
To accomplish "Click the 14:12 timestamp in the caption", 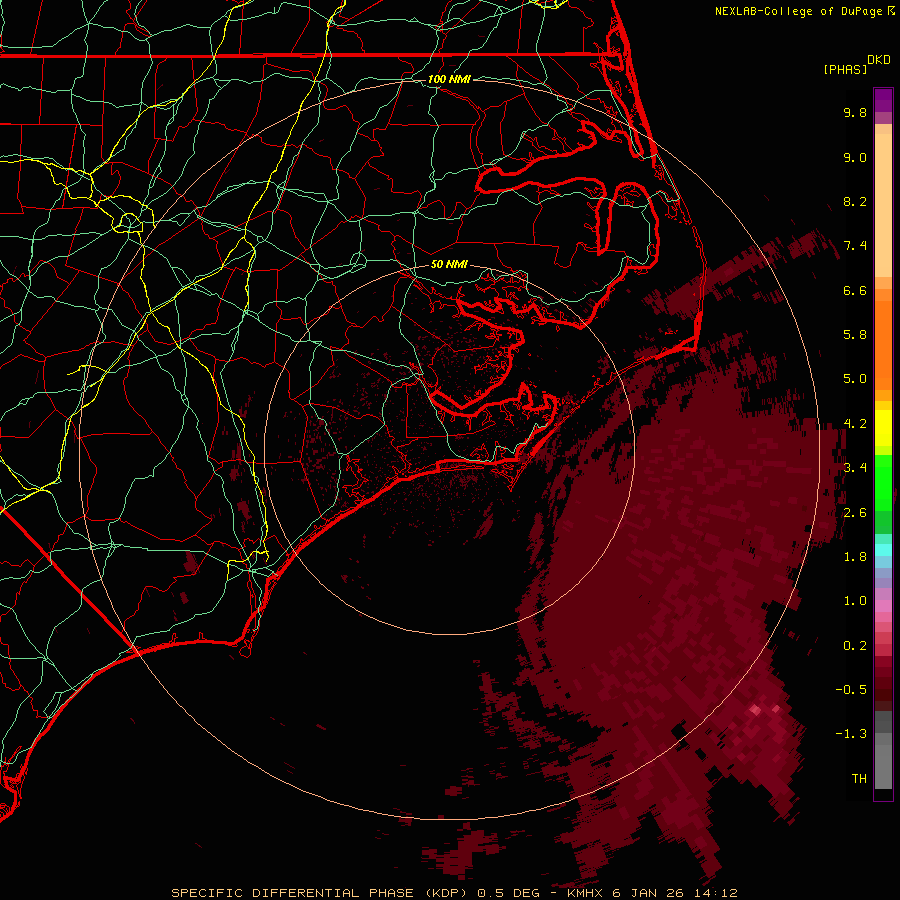I will pyautogui.click(x=717, y=893).
